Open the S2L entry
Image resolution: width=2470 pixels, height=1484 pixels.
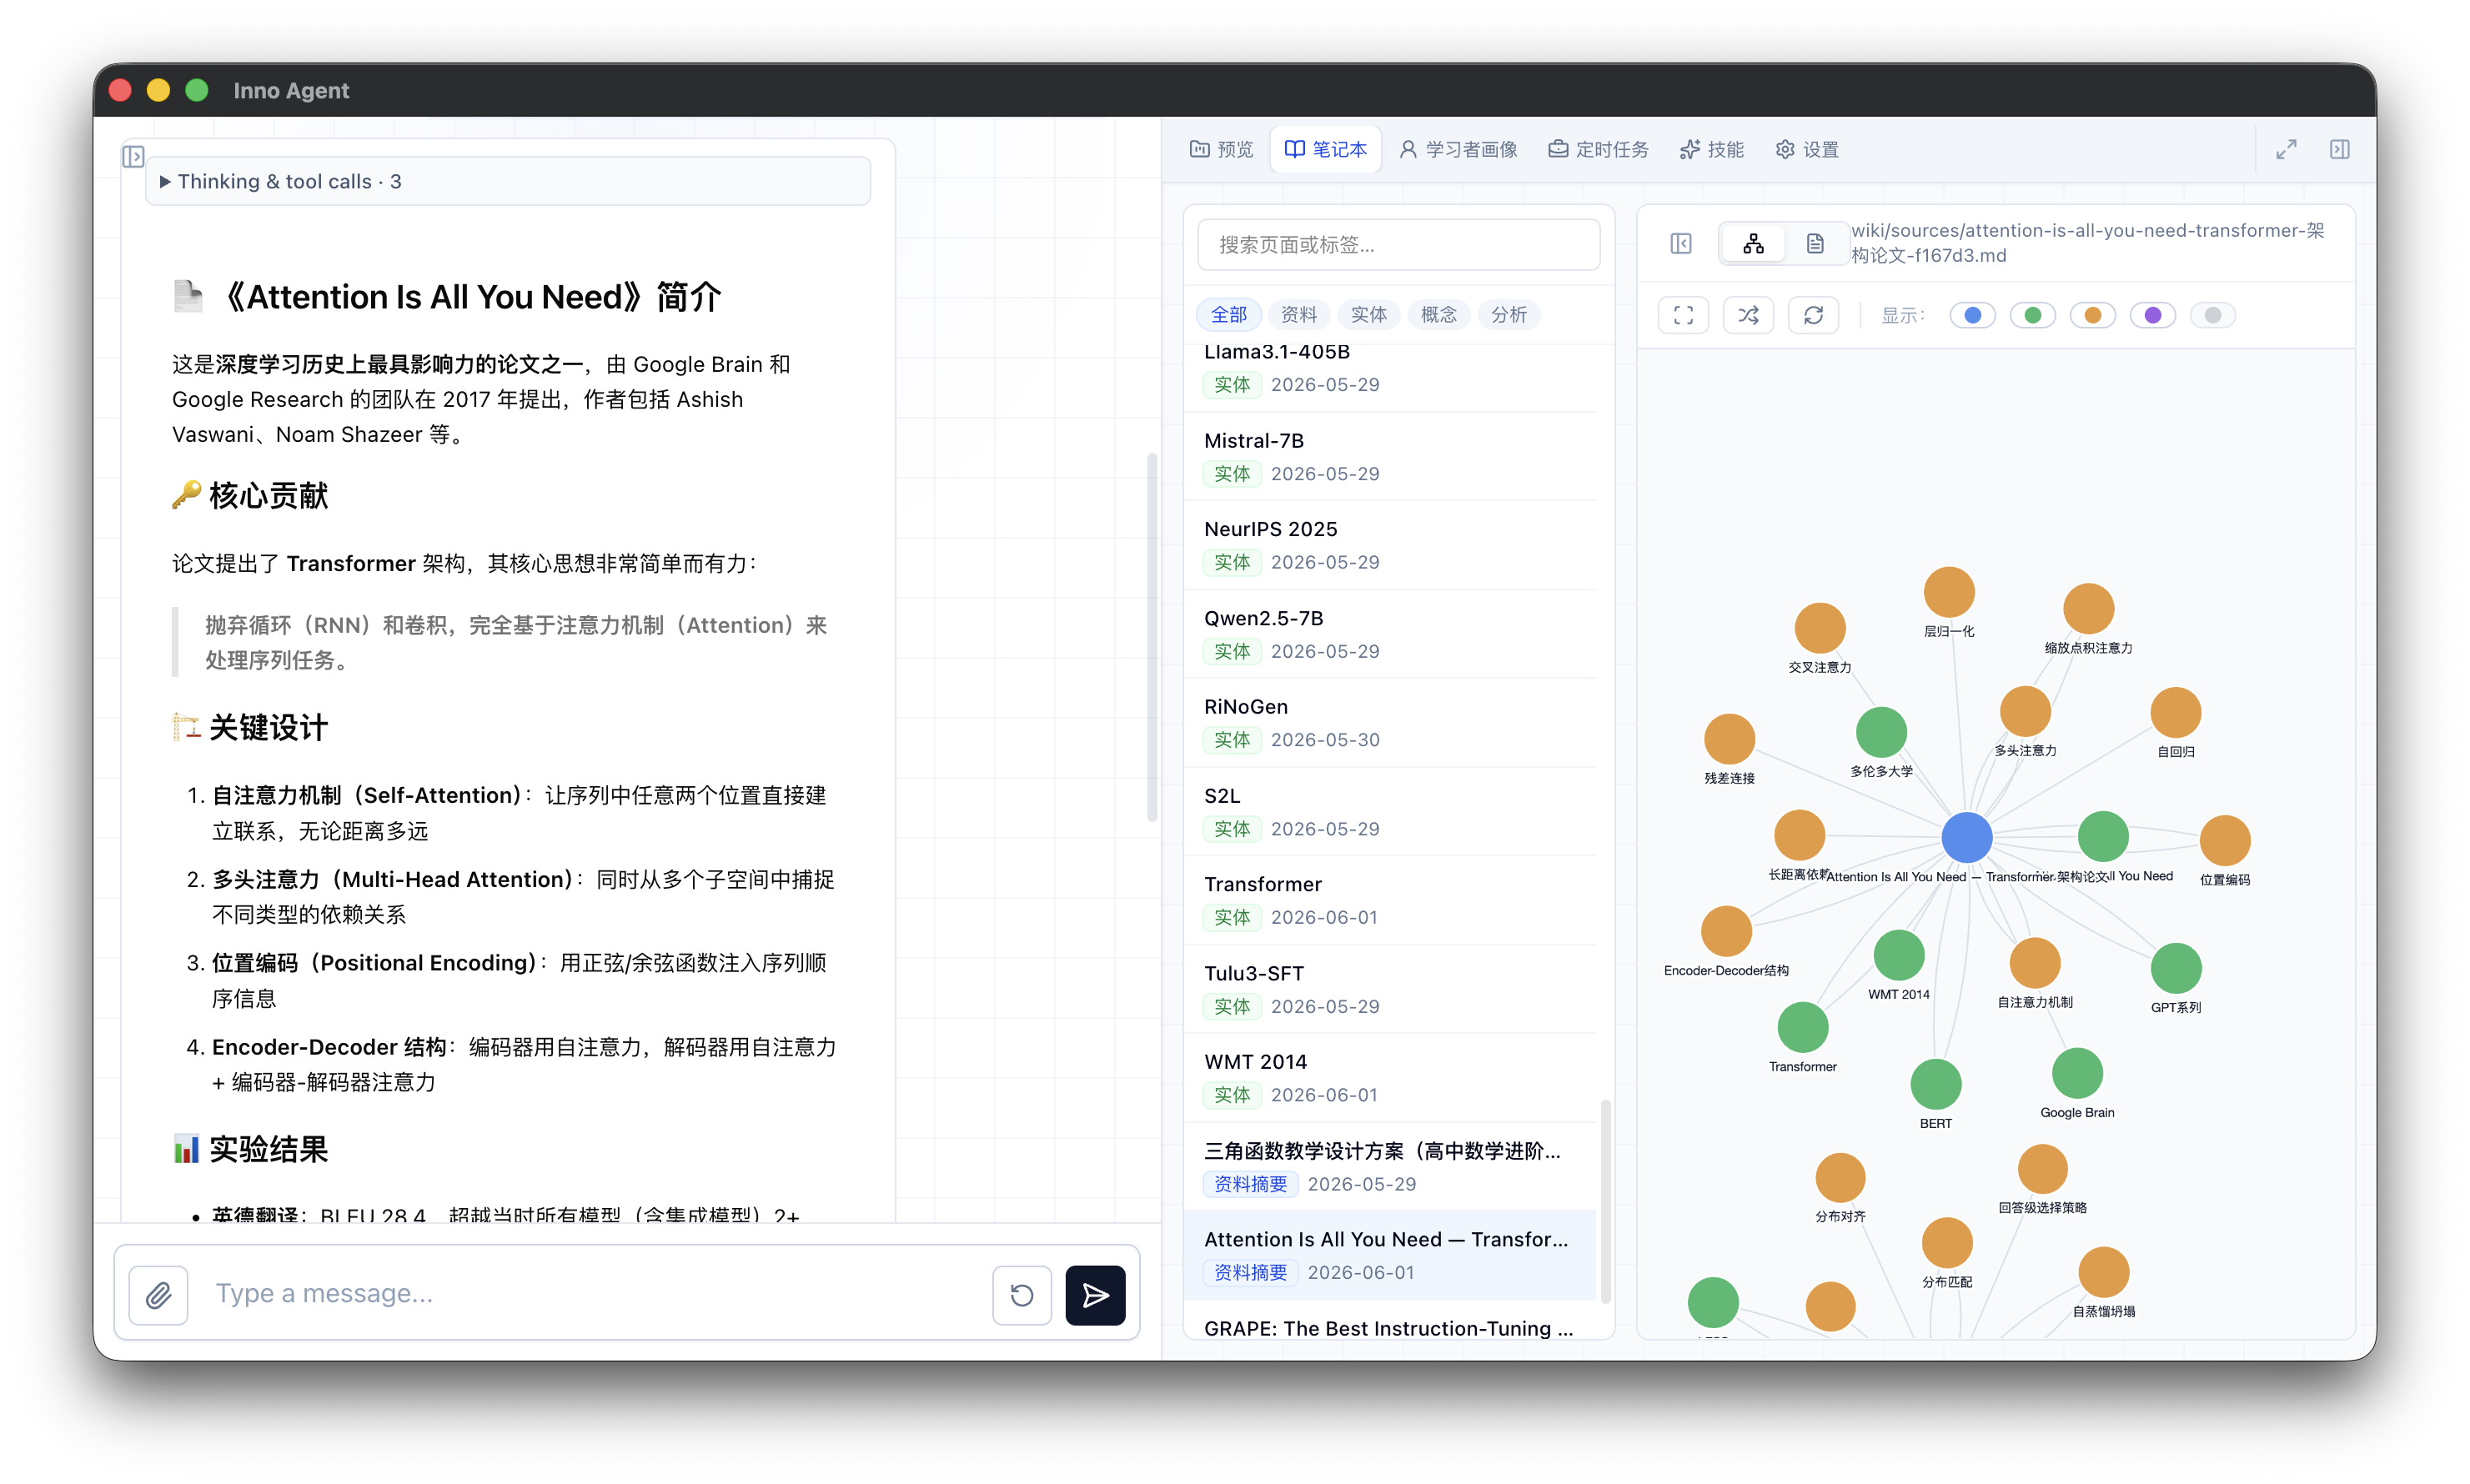(1390, 811)
